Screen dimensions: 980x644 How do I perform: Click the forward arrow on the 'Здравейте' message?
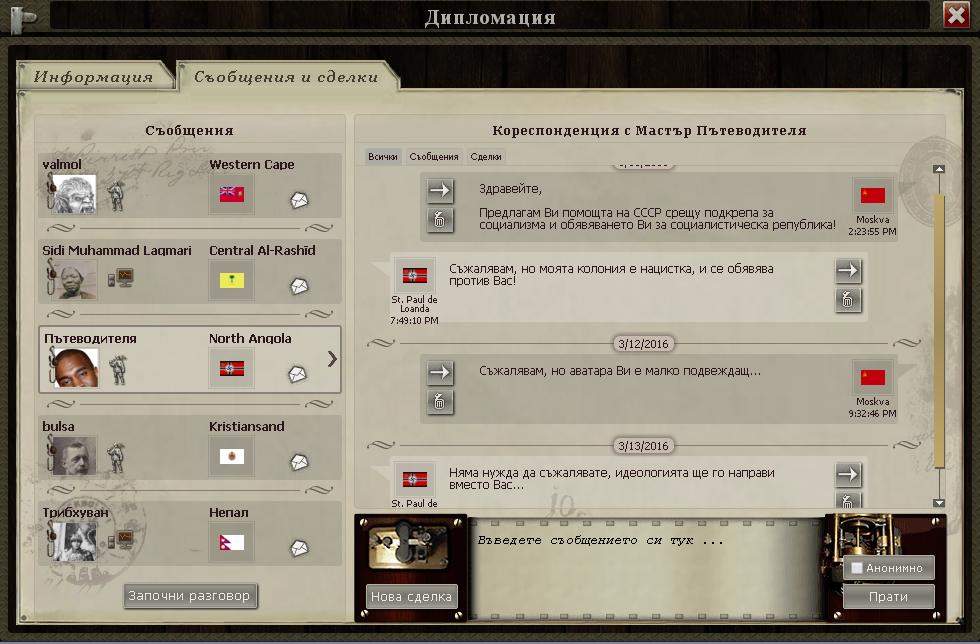pos(440,190)
